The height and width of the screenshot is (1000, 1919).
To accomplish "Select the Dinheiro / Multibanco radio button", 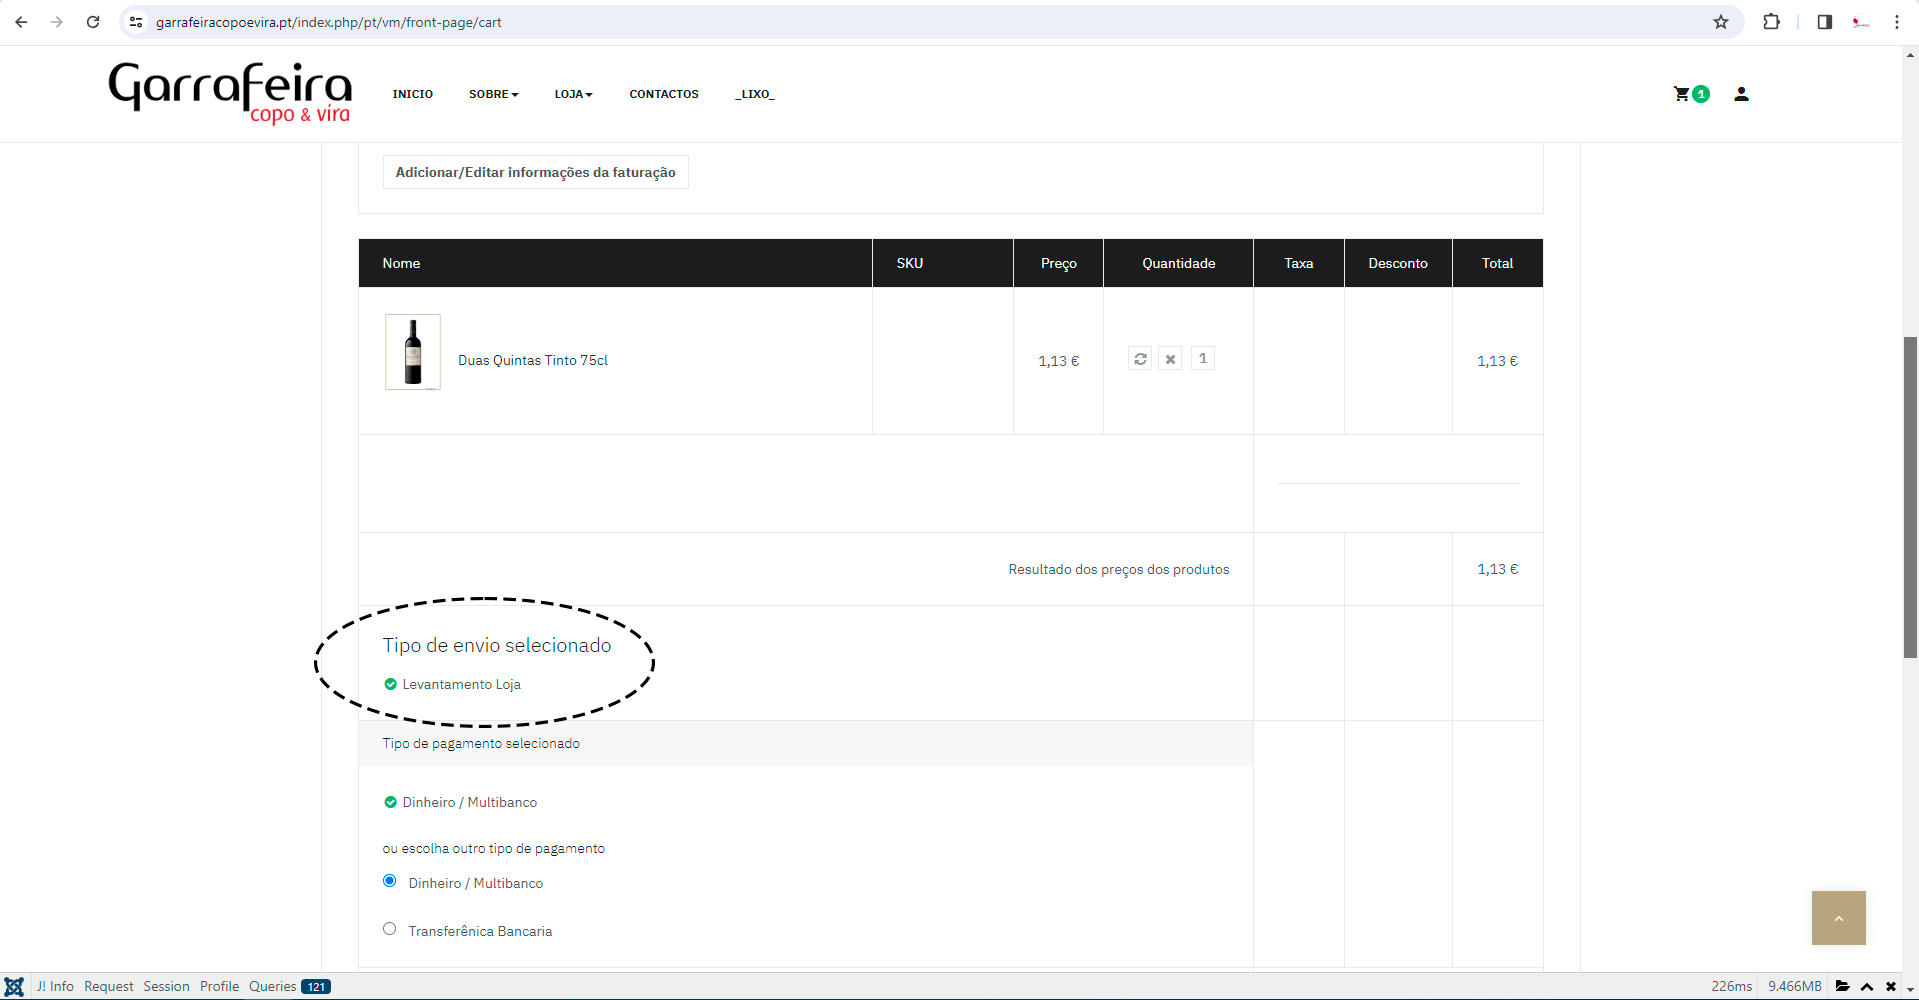I will (x=390, y=881).
